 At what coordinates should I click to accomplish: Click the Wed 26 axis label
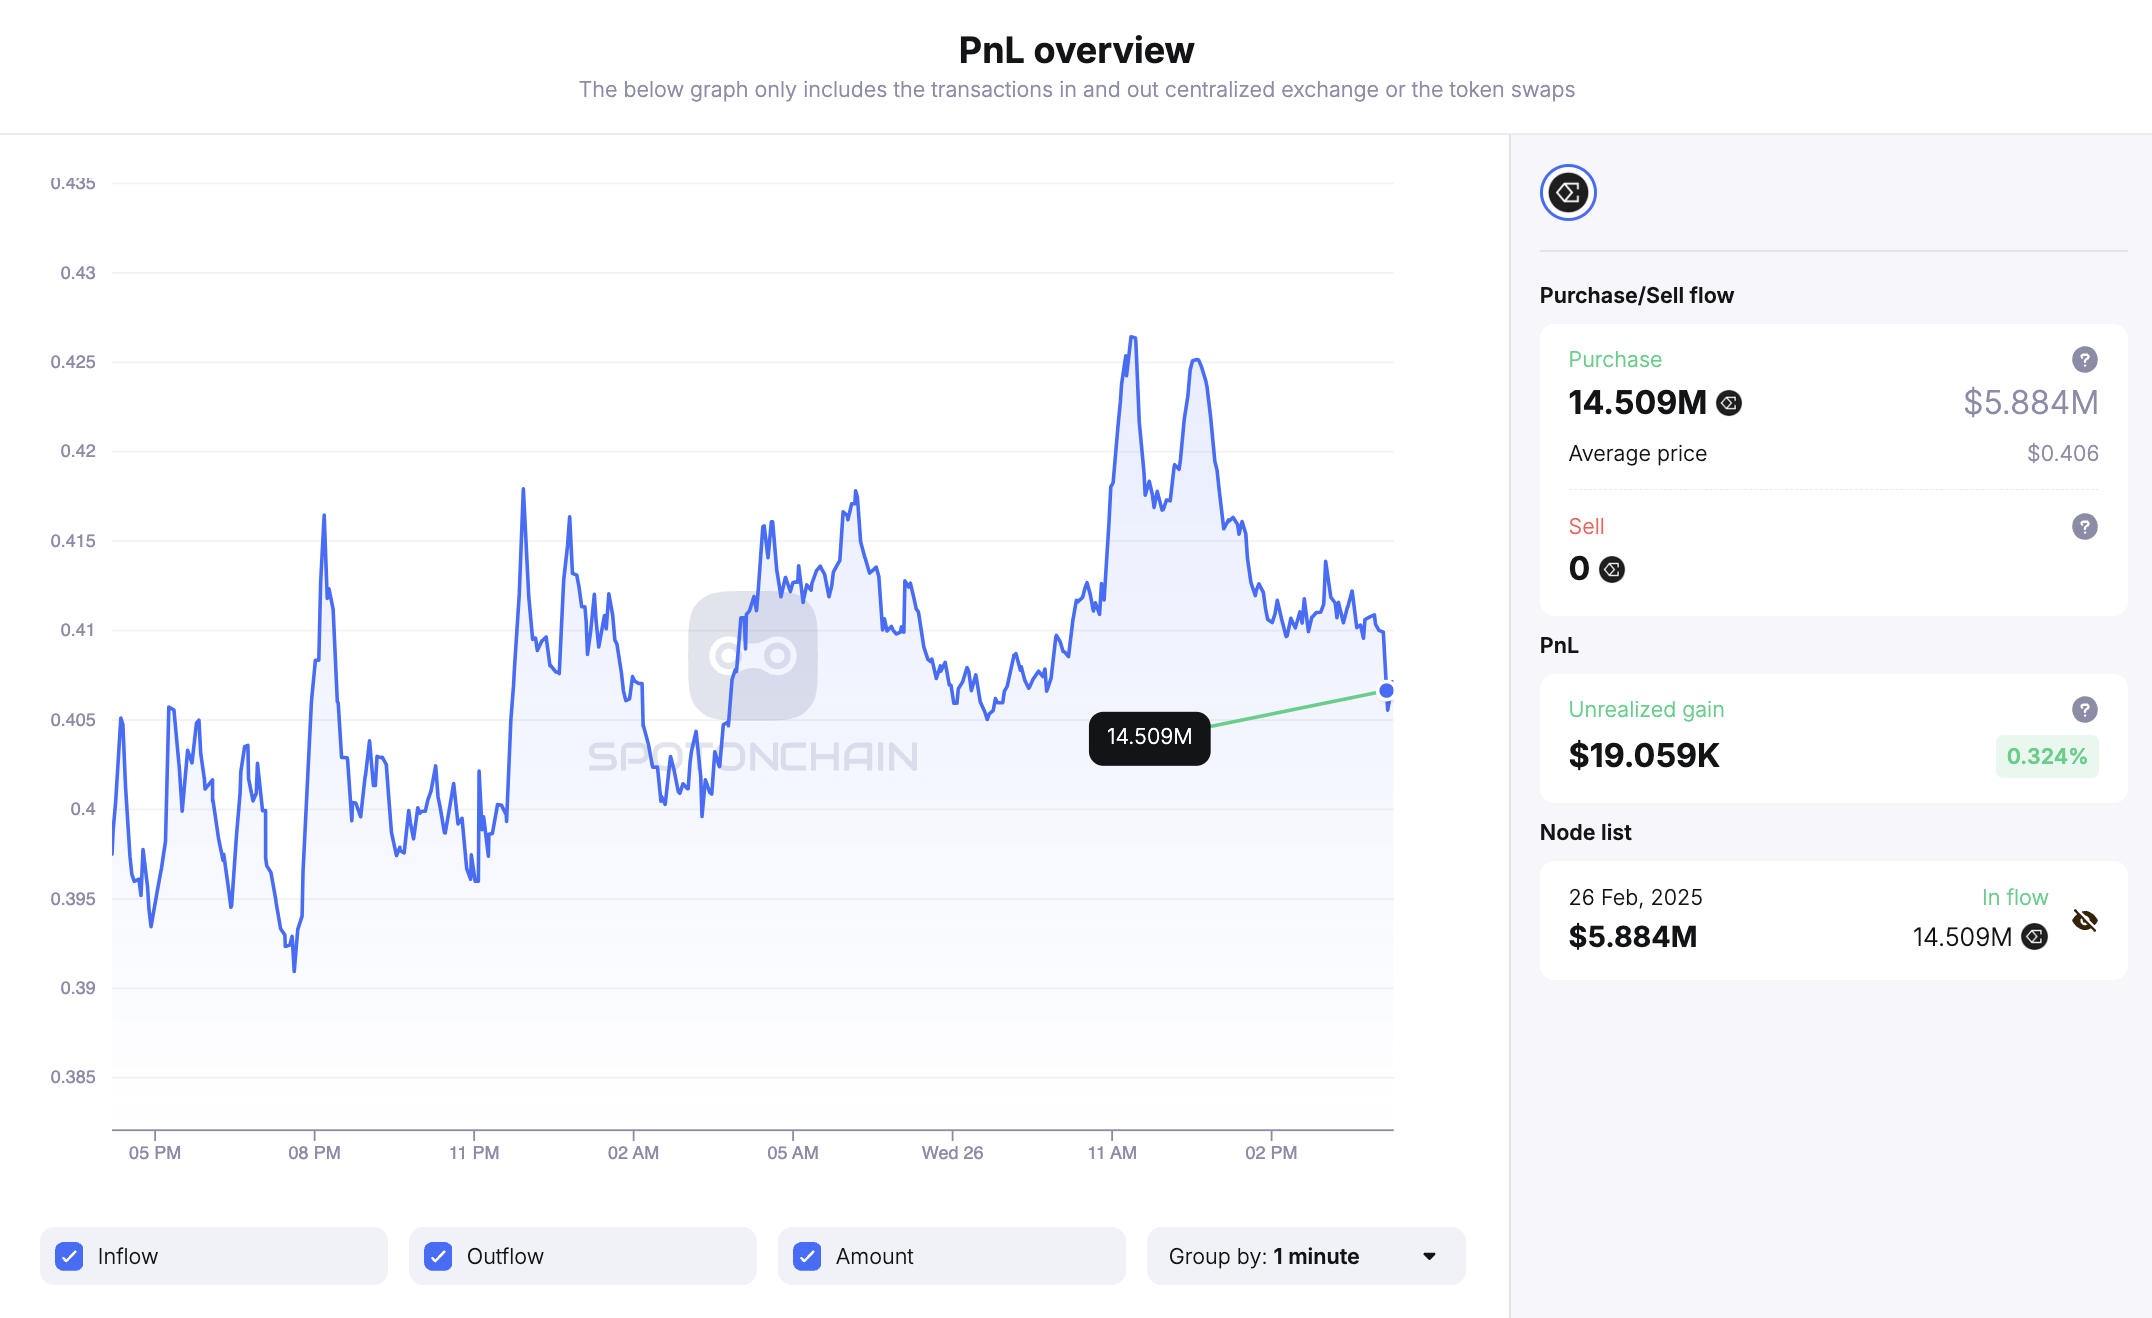point(951,1152)
